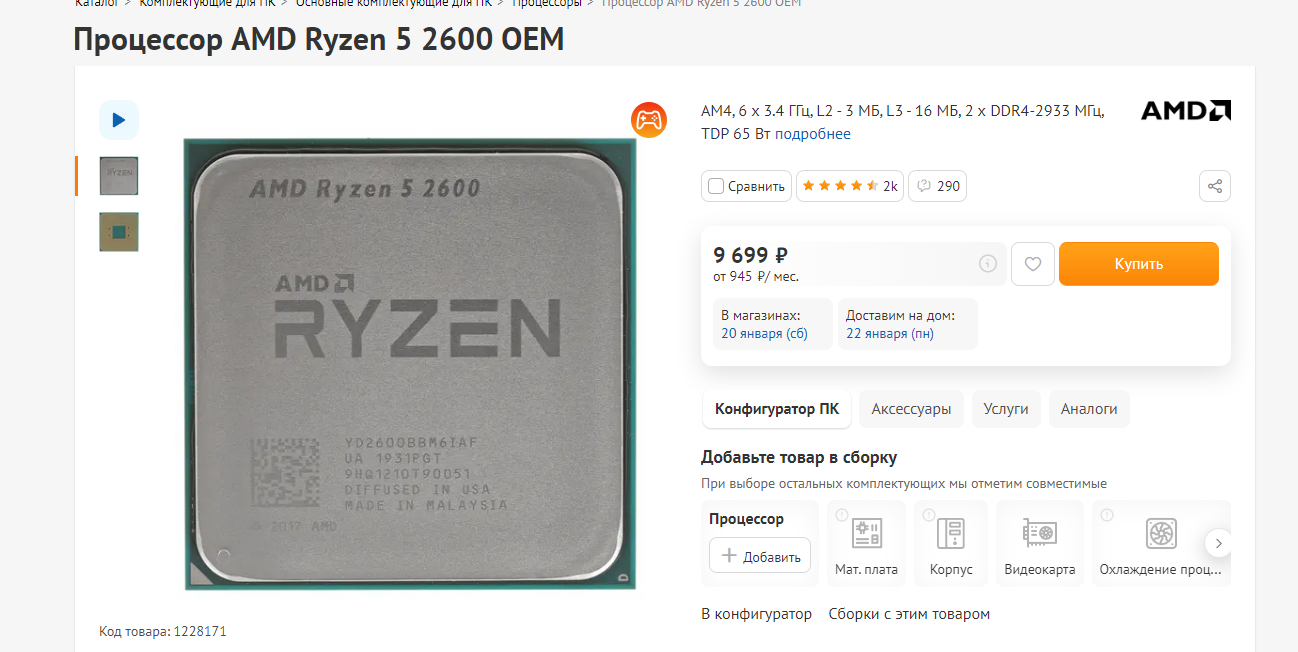The height and width of the screenshot is (652, 1298).
Task: Expand configurator carousel with right arrow
Action: (x=1218, y=543)
